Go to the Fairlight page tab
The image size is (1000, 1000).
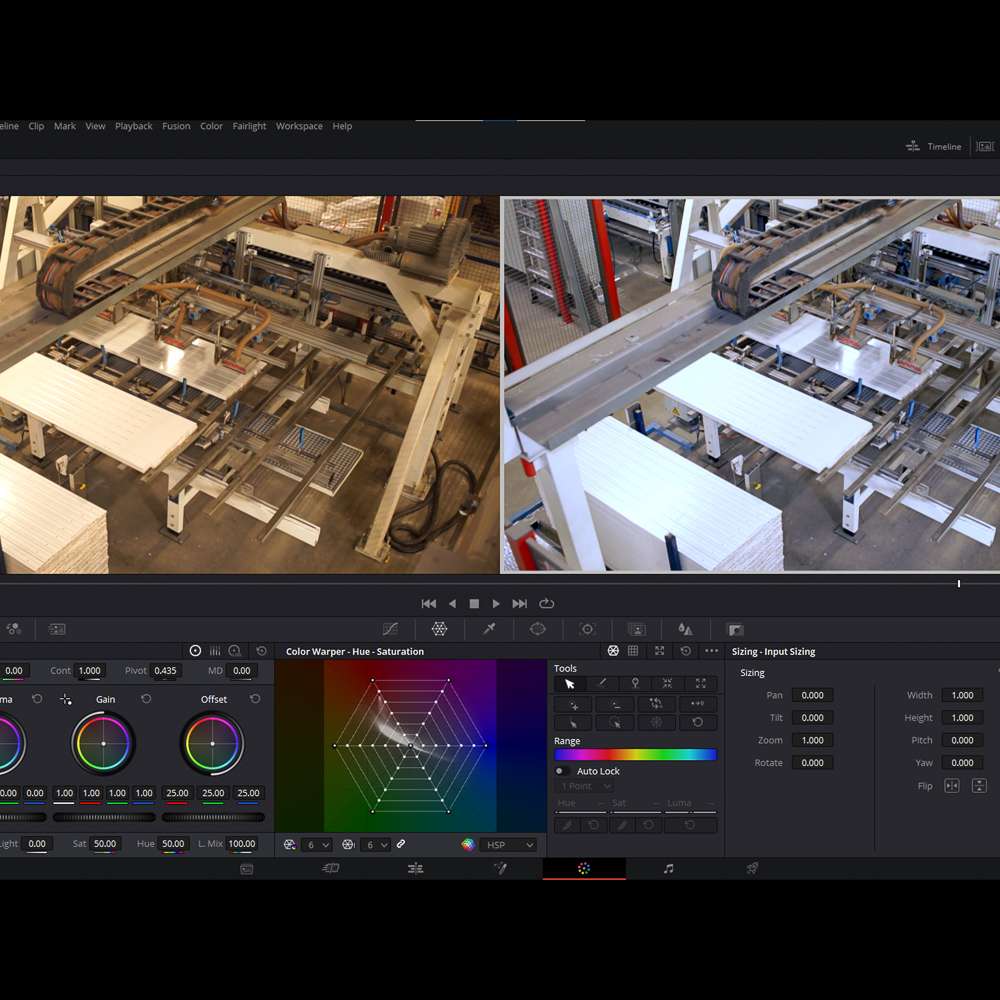[x=668, y=869]
